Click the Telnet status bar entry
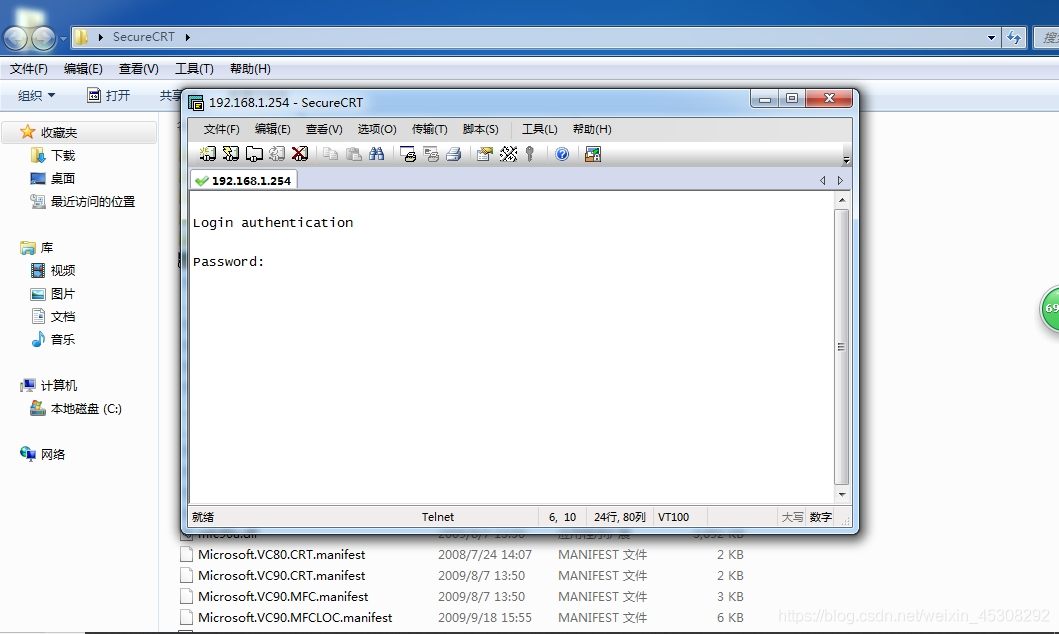 [438, 517]
